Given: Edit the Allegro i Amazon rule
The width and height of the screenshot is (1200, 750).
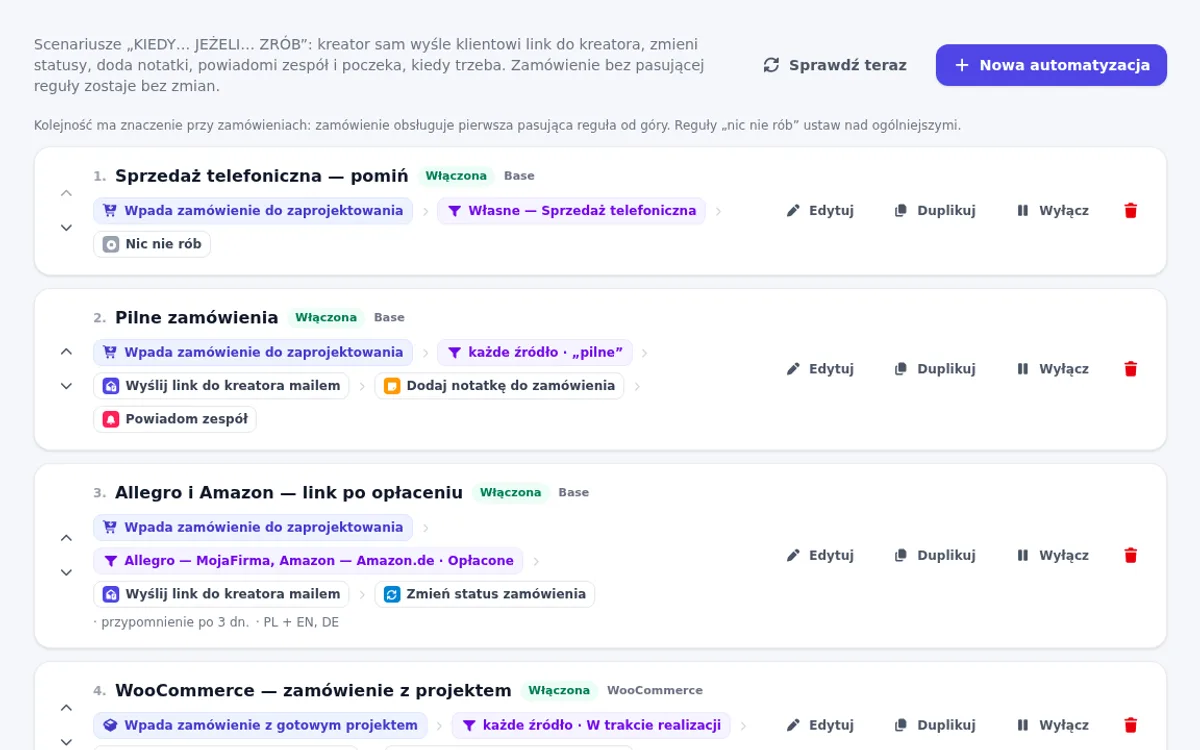Looking at the screenshot, I should tap(820, 555).
